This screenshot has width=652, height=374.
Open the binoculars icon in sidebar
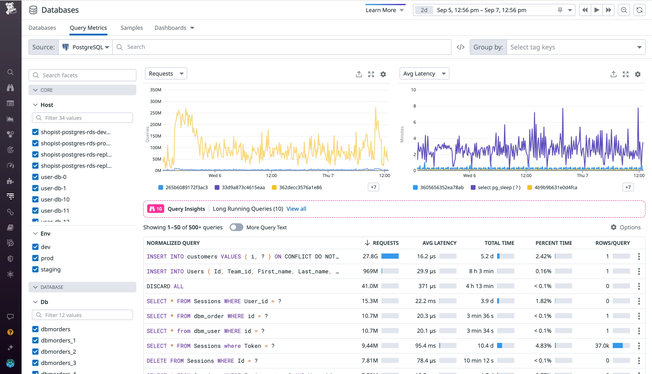tap(10, 88)
